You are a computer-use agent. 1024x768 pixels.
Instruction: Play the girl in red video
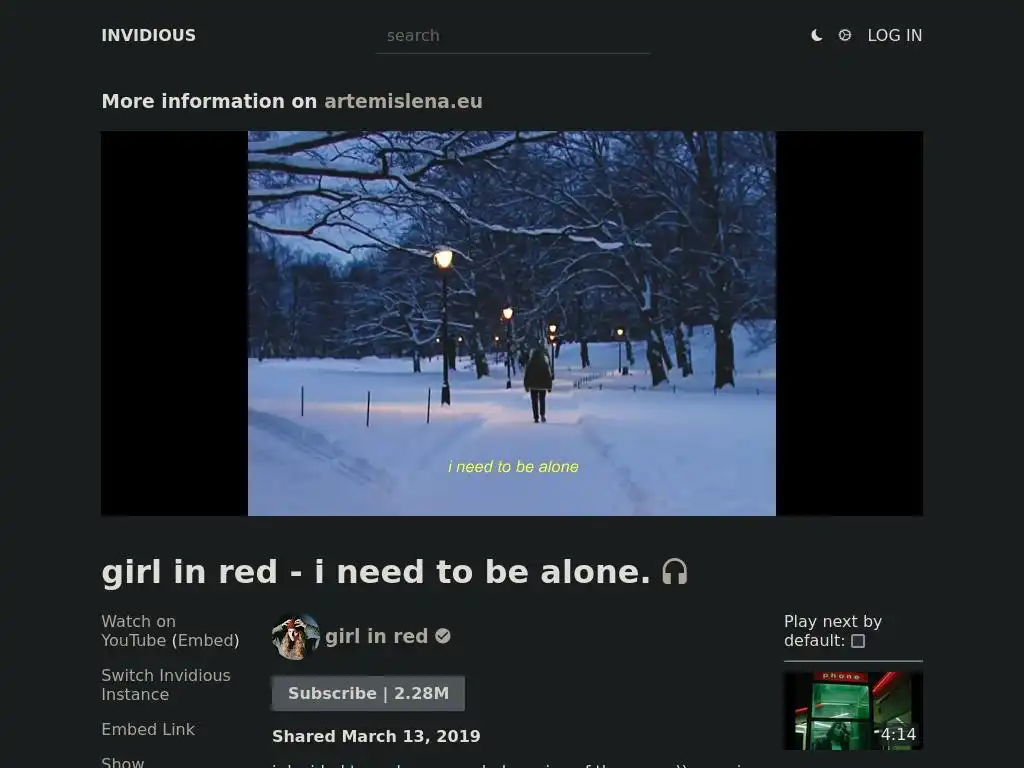pos(512,323)
